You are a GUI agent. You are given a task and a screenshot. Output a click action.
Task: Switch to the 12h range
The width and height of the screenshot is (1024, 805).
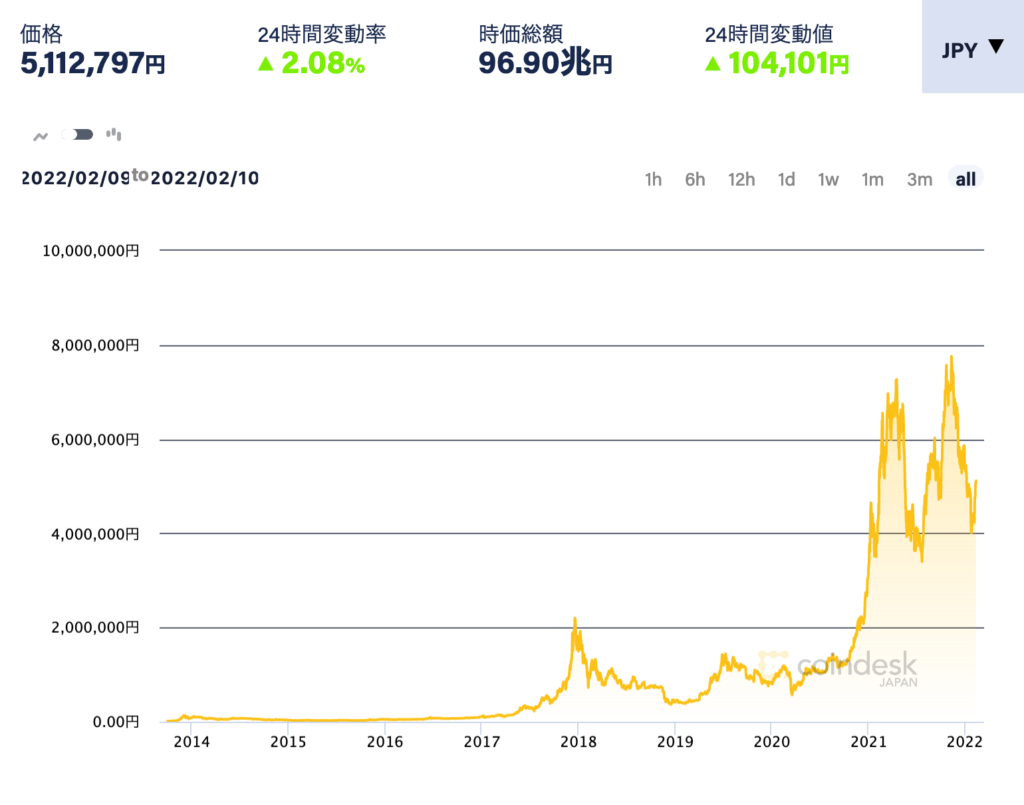coord(741,179)
